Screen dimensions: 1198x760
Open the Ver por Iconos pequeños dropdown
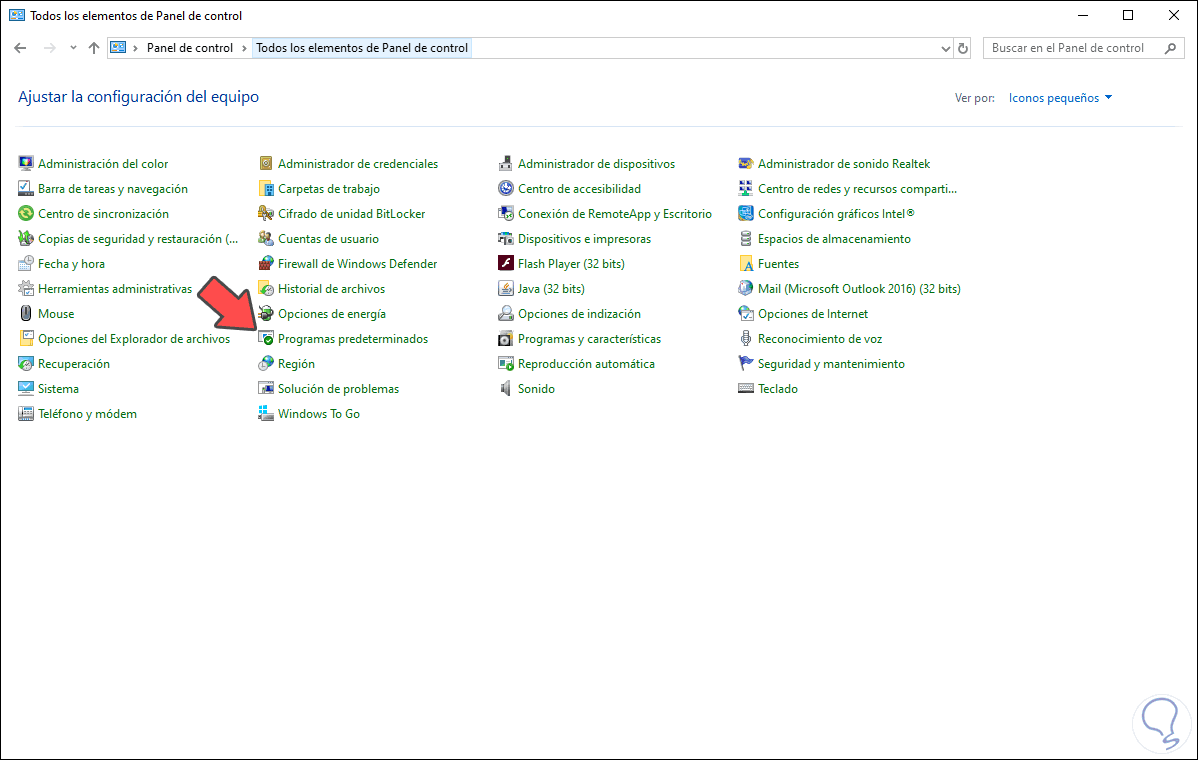1060,98
